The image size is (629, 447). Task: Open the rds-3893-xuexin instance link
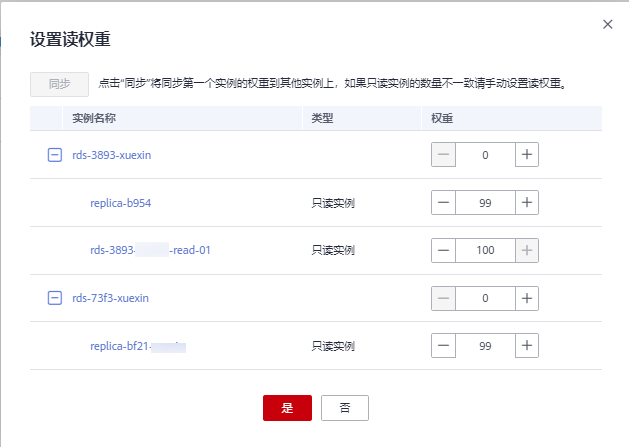coord(112,155)
